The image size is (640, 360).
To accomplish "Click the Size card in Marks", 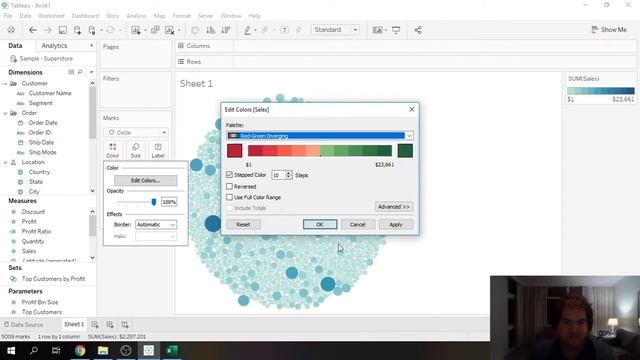I will tap(136, 150).
